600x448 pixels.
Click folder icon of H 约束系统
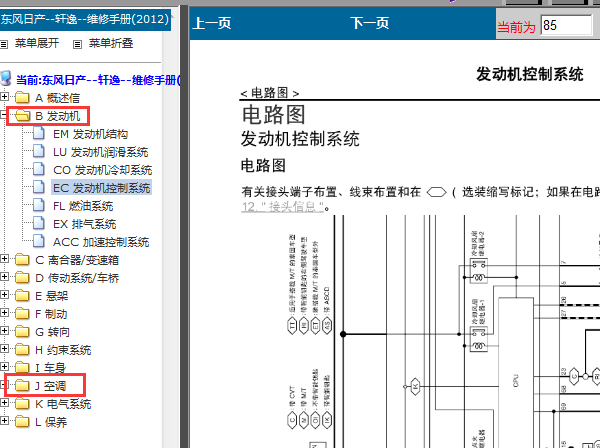click(x=22, y=350)
